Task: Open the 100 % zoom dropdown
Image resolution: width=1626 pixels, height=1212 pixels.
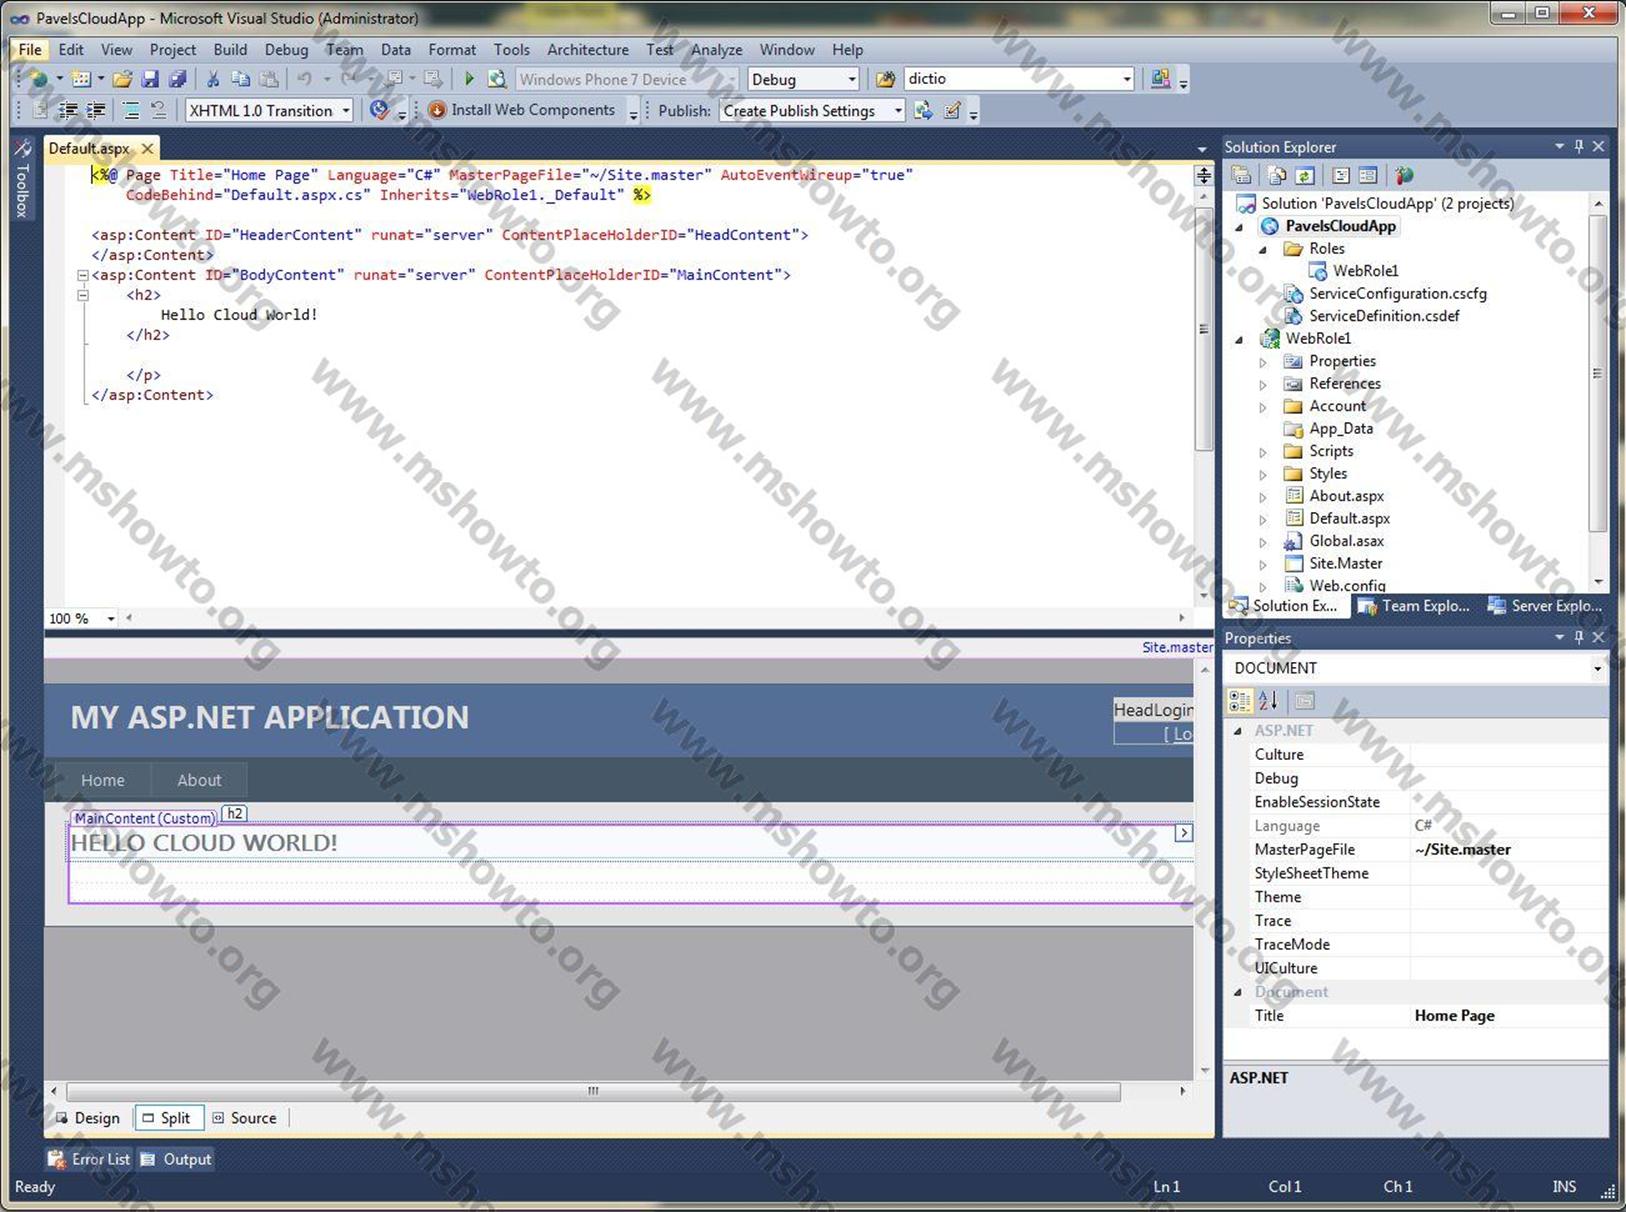Action: pyautogui.click(x=111, y=619)
